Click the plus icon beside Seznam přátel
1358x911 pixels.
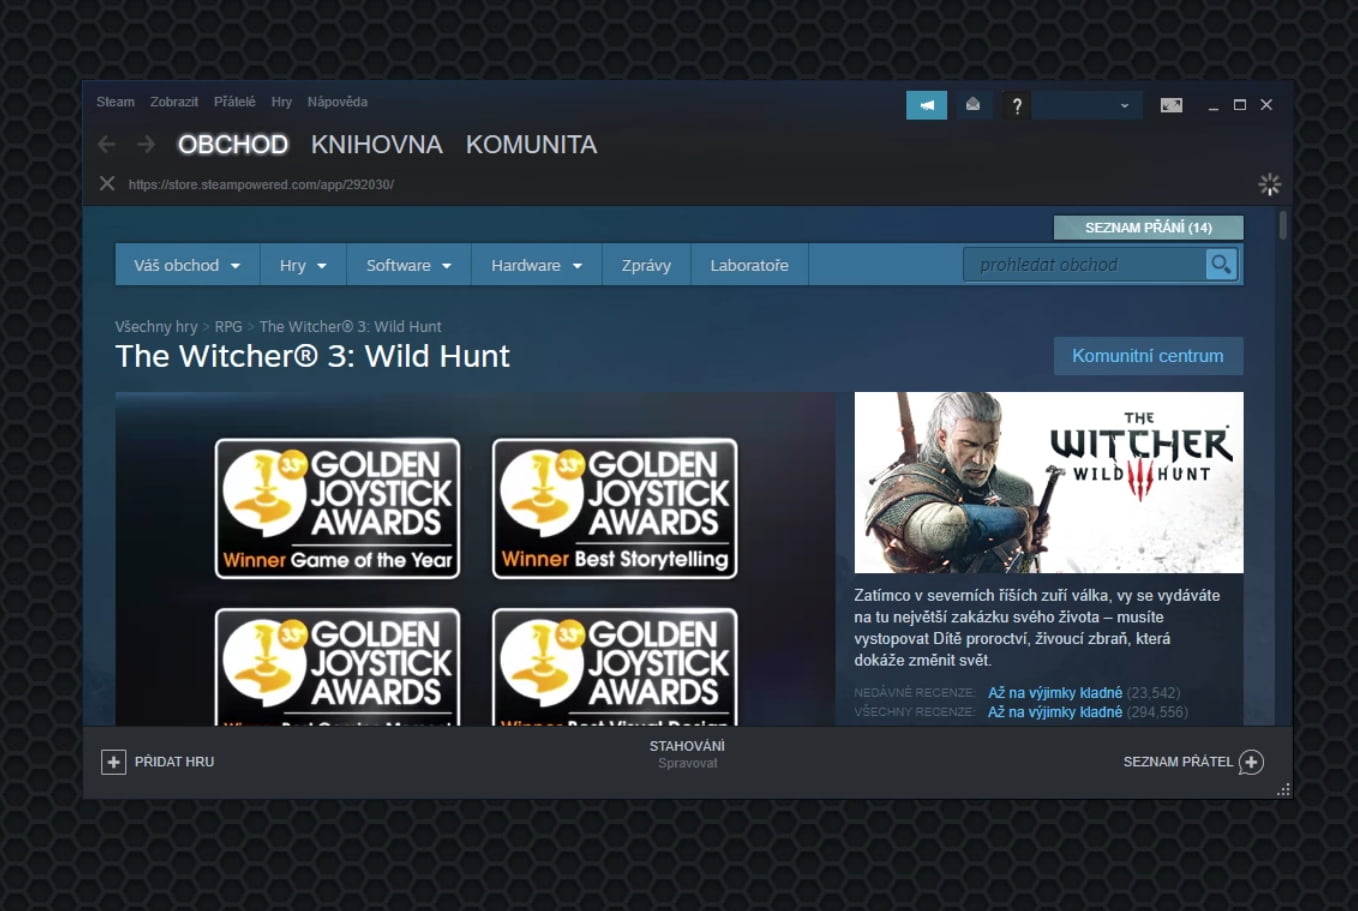click(1251, 762)
